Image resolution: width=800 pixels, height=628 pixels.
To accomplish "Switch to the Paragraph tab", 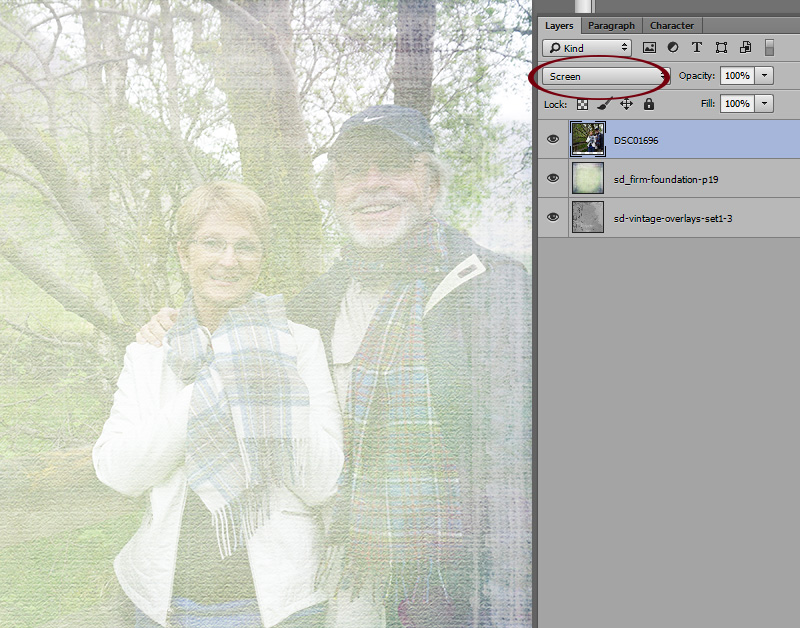I will (611, 26).
